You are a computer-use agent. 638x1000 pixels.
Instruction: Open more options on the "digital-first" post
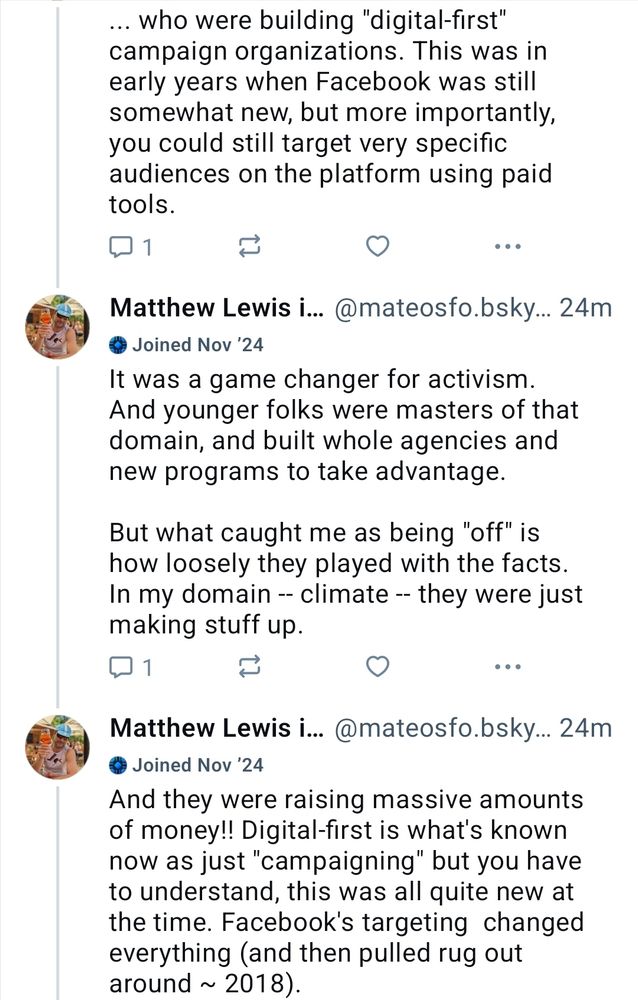click(x=507, y=246)
